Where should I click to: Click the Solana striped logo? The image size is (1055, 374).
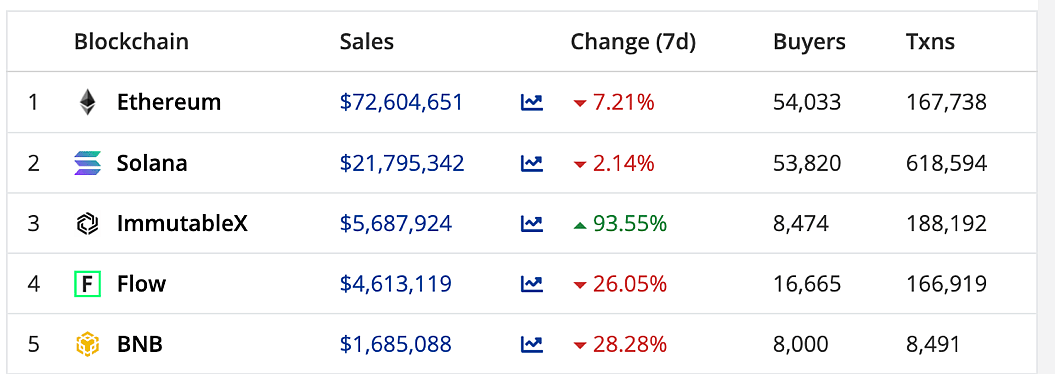click(87, 163)
